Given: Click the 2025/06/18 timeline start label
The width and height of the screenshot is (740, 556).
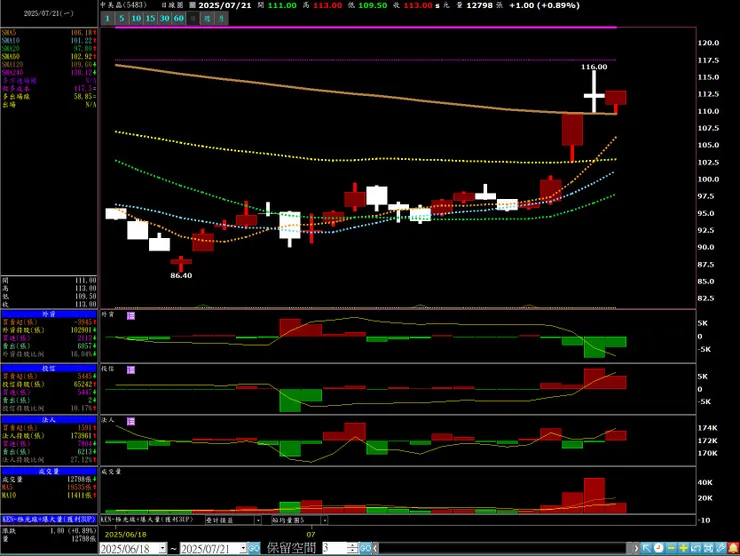Looking at the screenshot, I should (126, 535).
